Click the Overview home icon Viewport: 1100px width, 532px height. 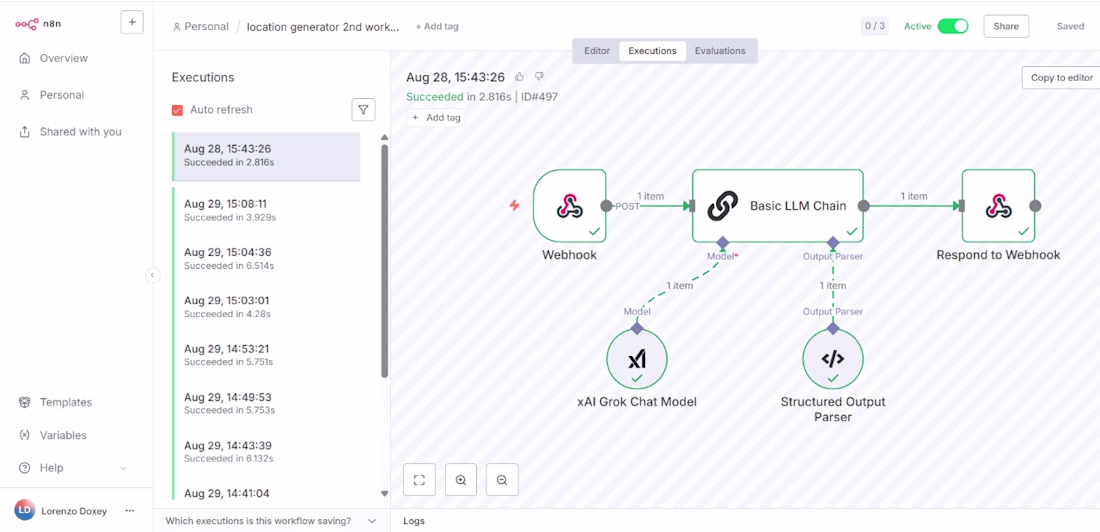(x=25, y=58)
